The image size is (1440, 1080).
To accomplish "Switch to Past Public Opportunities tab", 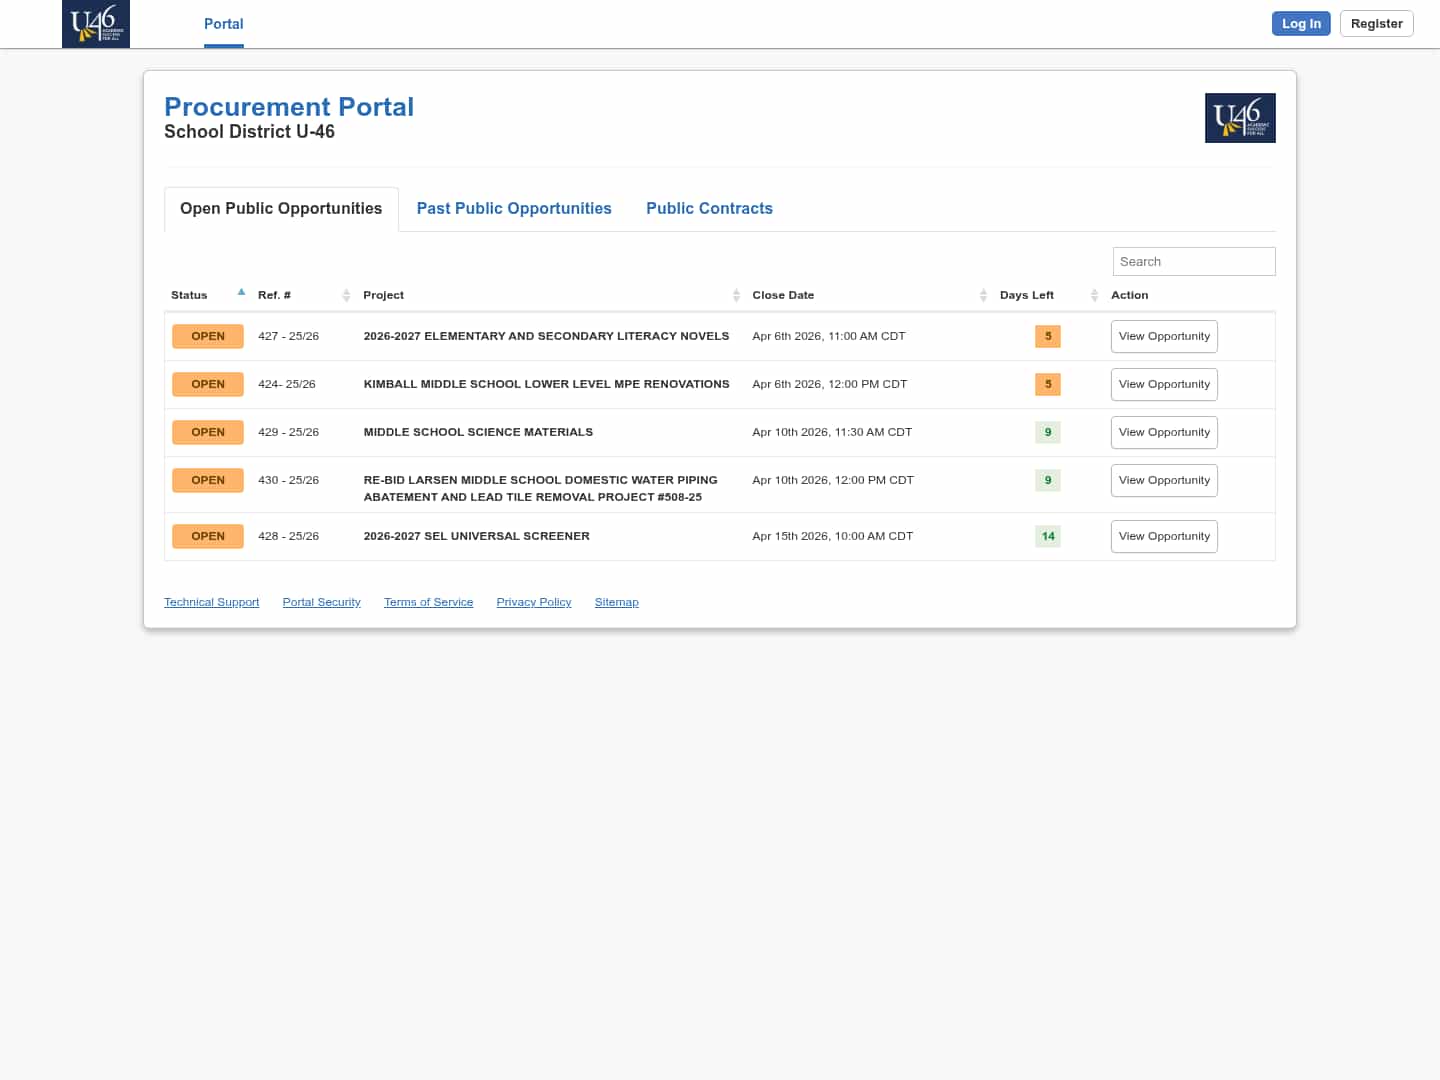I will (514, 209).
